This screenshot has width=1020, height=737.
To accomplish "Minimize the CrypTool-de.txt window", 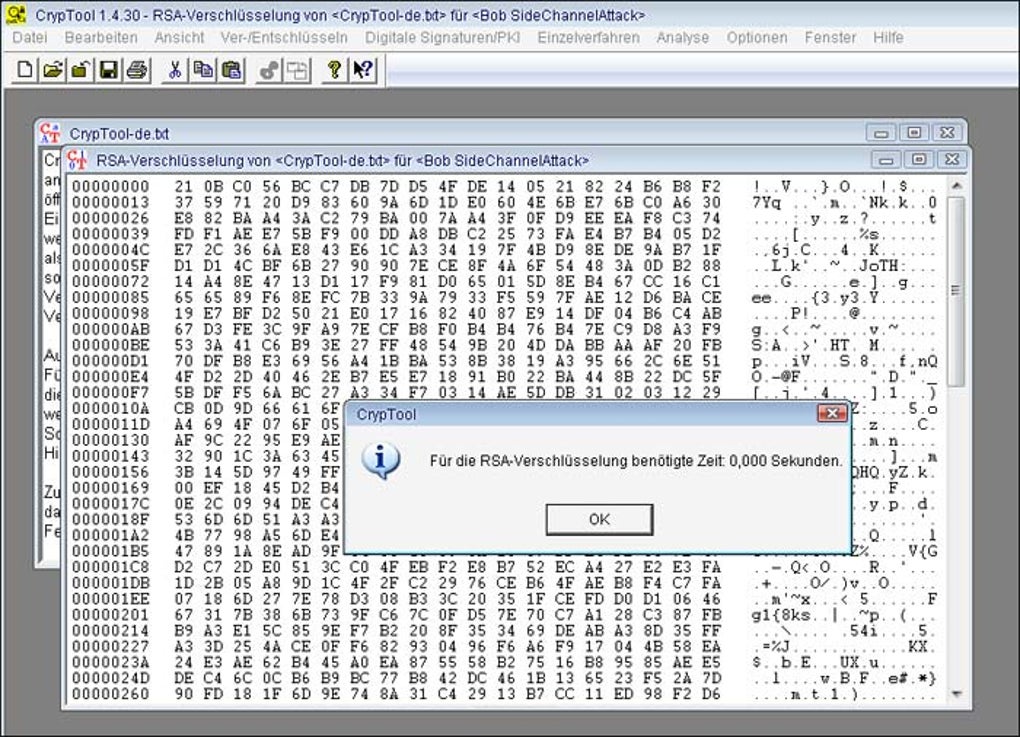I will [x=881, y=133].
